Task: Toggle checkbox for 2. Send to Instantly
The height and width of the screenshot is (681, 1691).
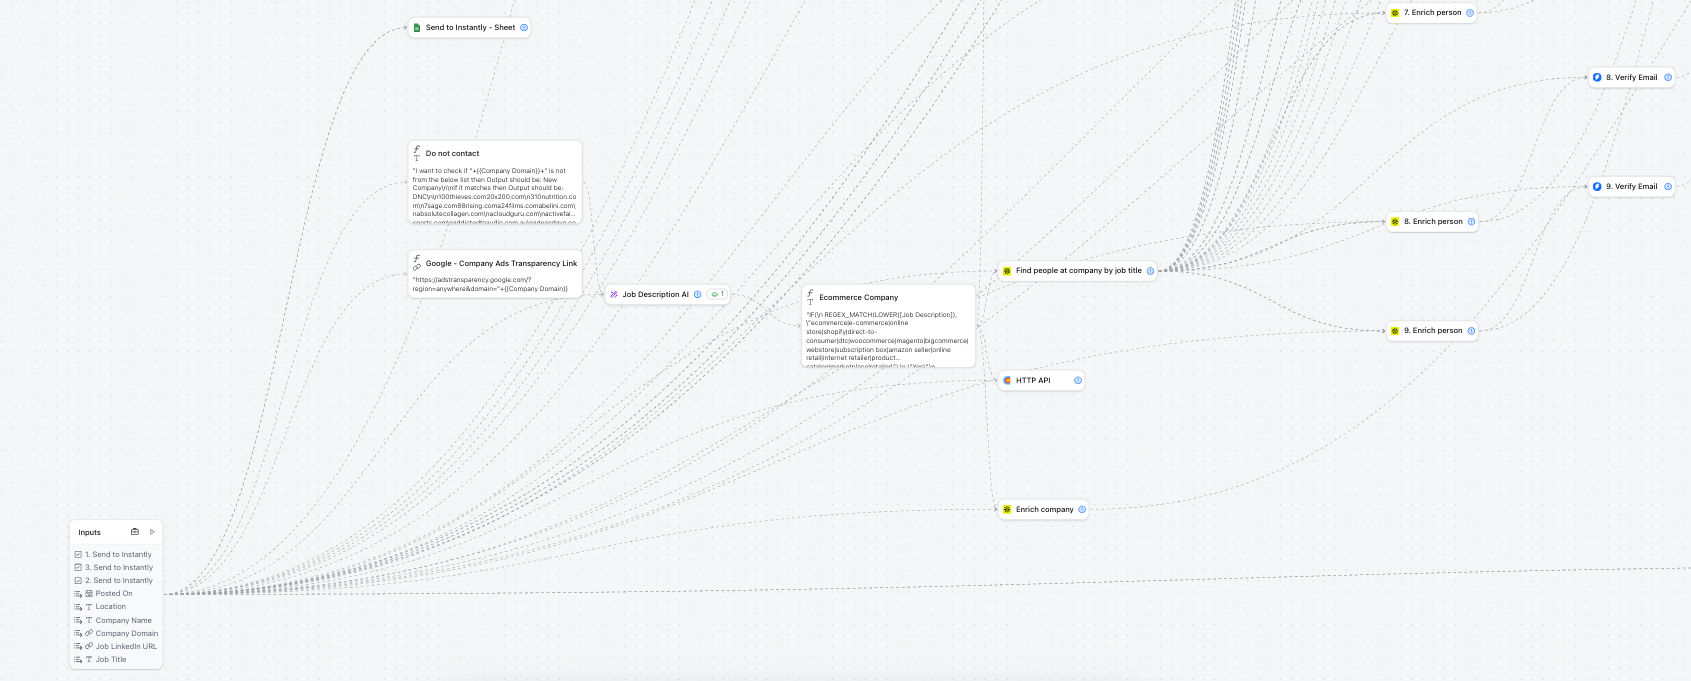Action: pos(78,580)
